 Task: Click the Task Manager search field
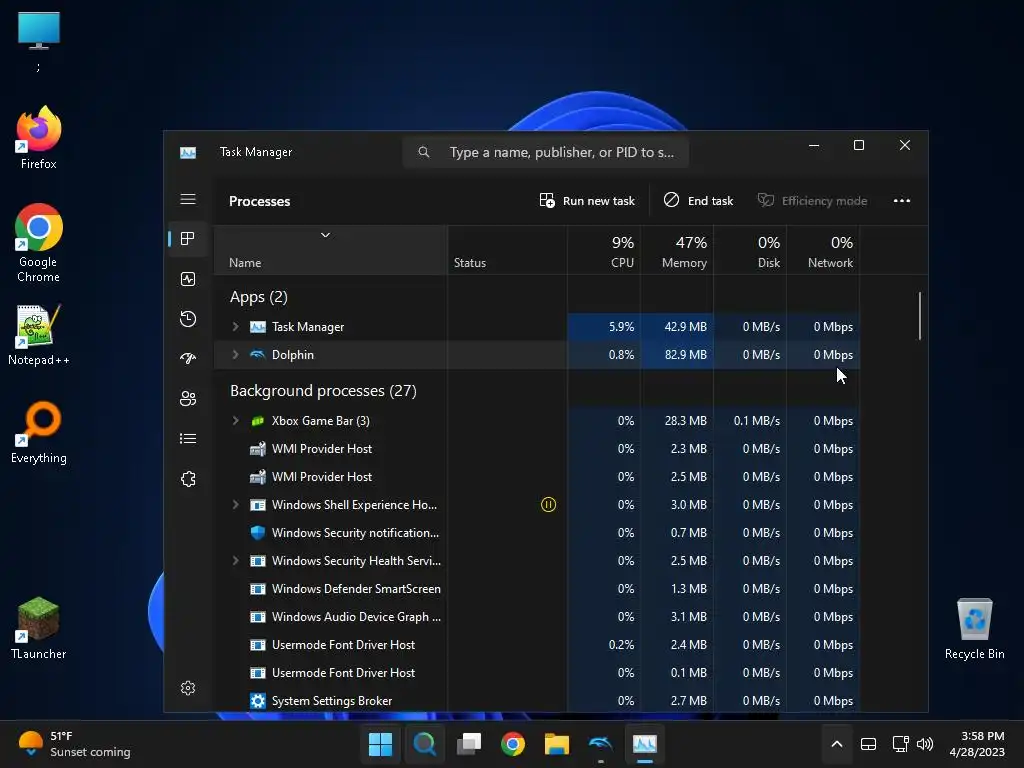pos(545,152)
